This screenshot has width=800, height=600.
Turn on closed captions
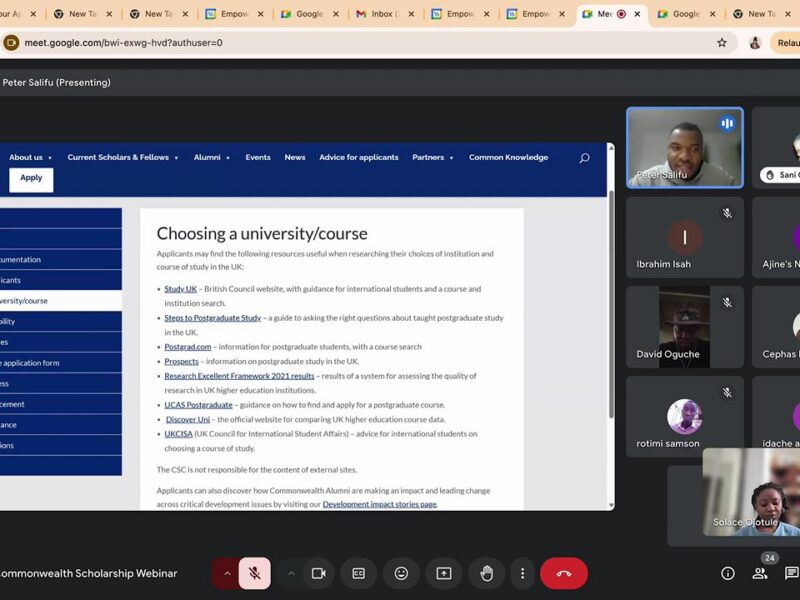tap(358, 573)
